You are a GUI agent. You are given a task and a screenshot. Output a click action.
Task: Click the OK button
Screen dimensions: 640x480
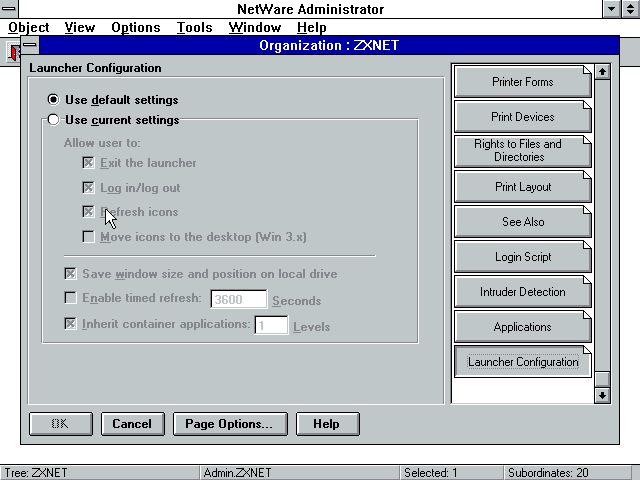pyautogui.click(x=61, y=424)
